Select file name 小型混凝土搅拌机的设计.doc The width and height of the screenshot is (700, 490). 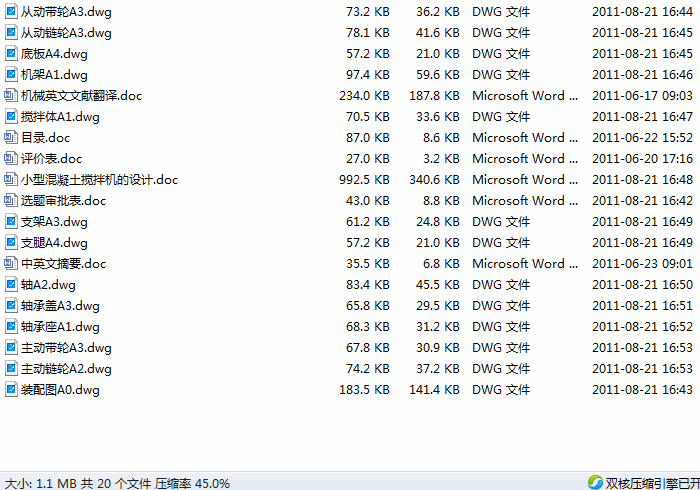coord(100,179)
